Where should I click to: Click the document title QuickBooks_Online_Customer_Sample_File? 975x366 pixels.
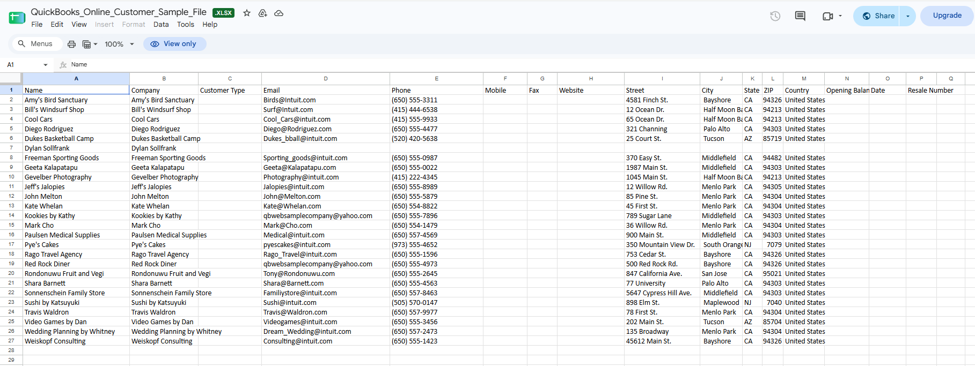(119, 12)
